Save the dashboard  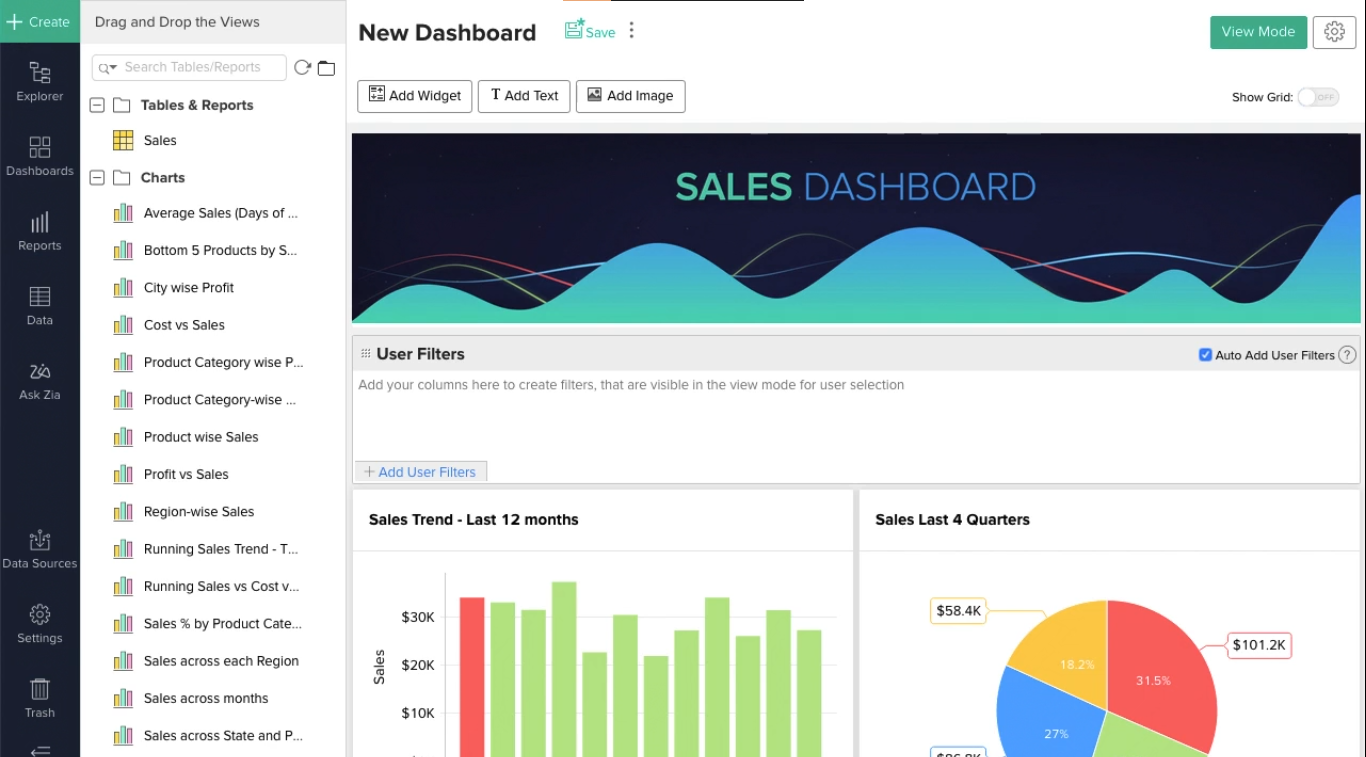coord(590,31)
